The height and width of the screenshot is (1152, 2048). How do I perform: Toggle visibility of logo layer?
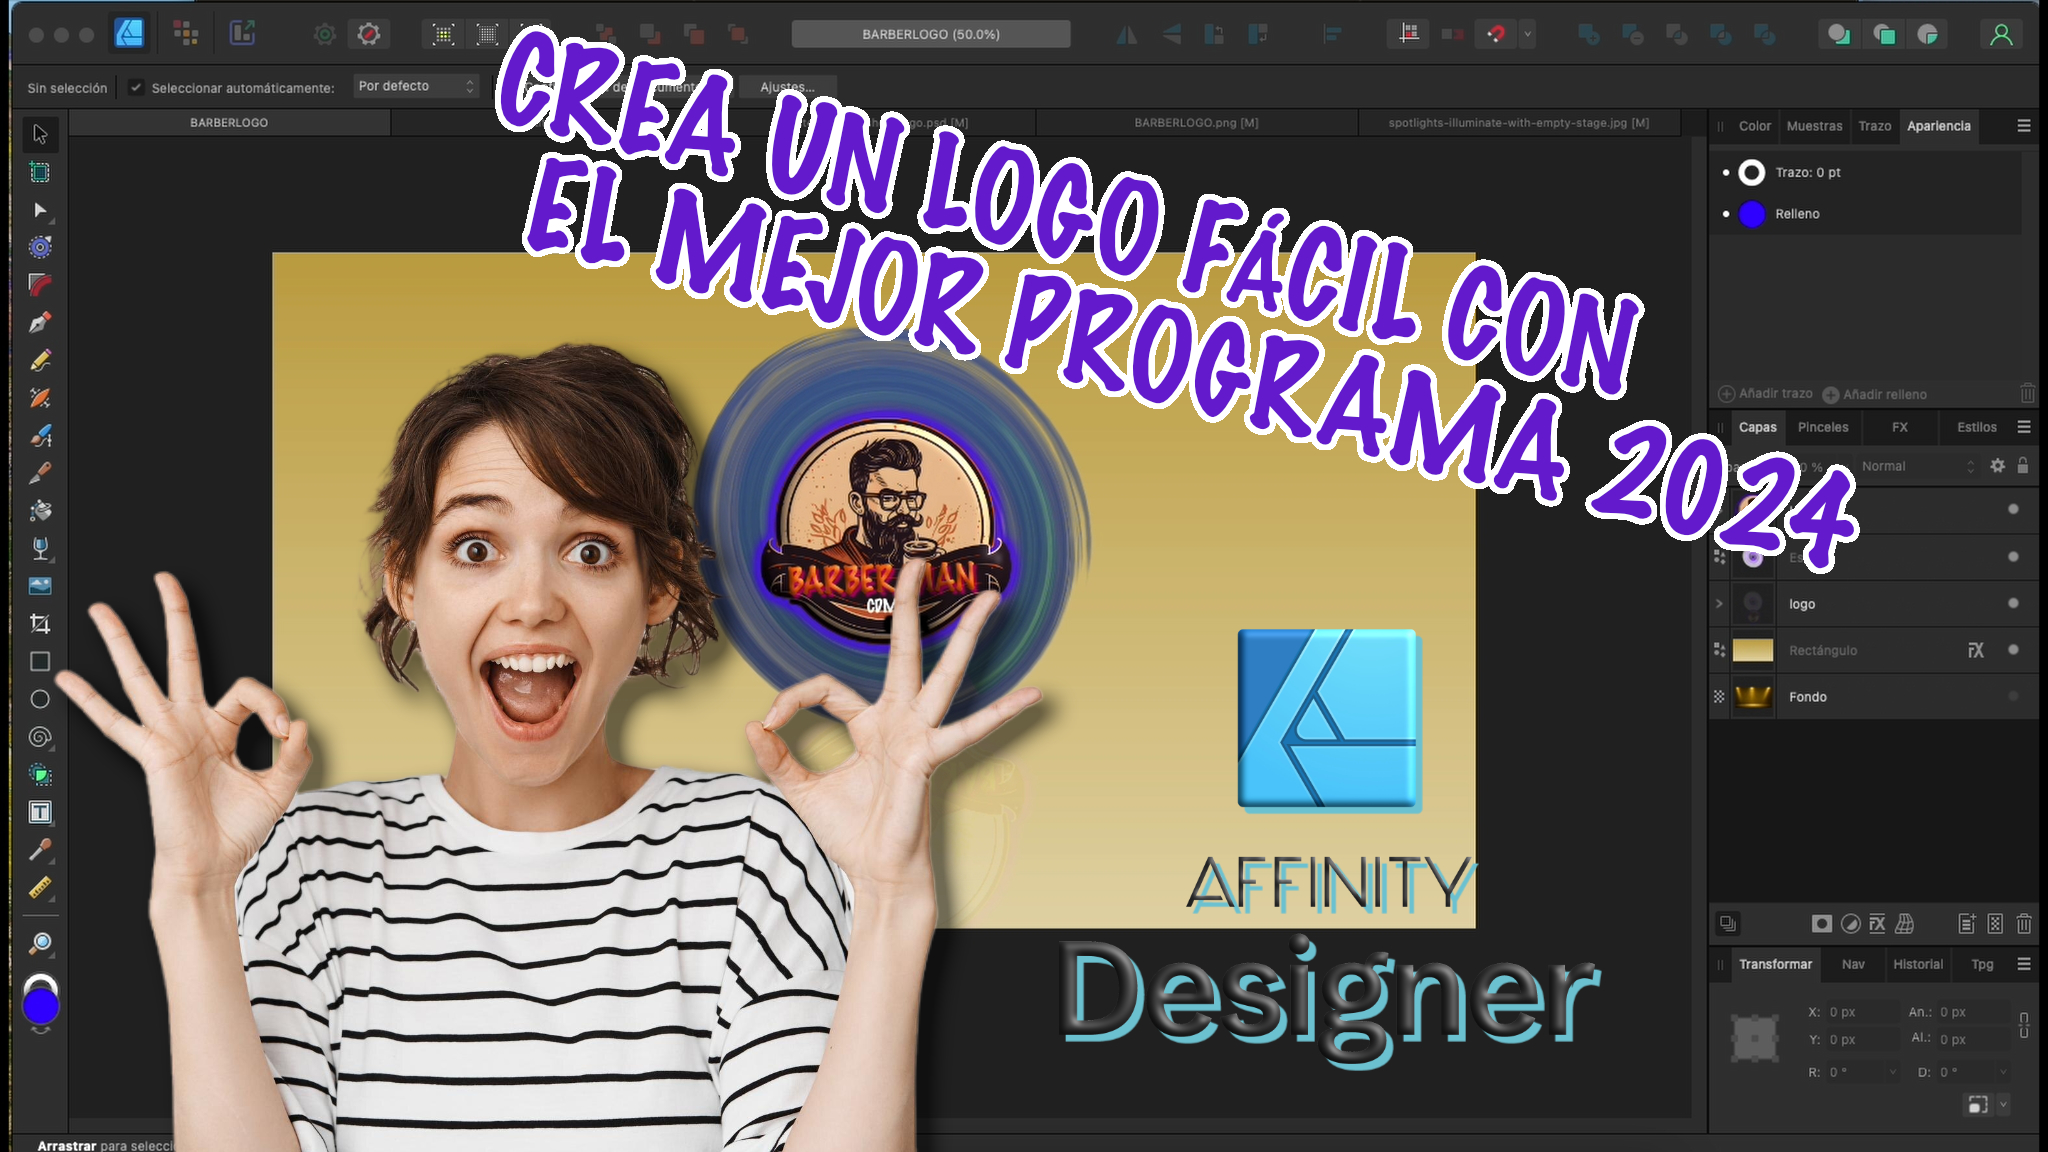point(2013,603)
